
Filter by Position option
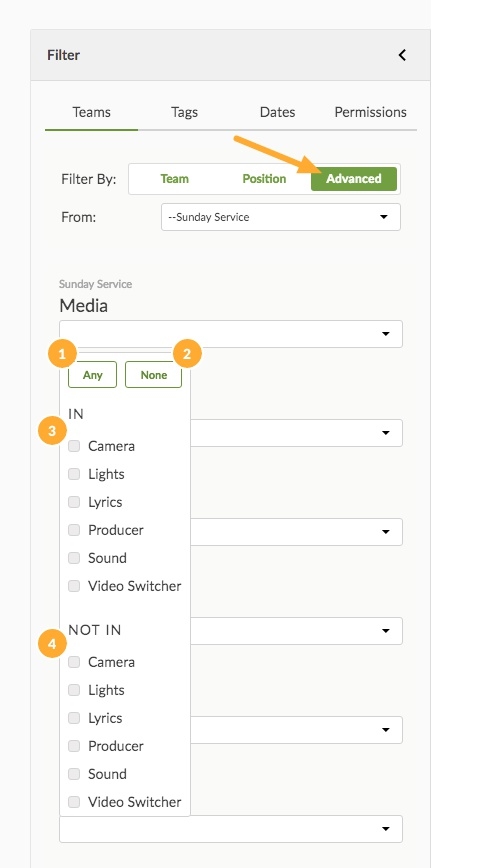tap(264, 179)
